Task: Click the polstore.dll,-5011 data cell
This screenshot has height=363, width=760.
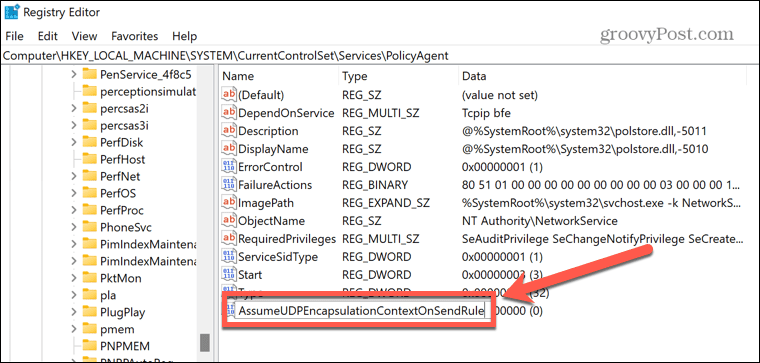Action: coord(585,131)
